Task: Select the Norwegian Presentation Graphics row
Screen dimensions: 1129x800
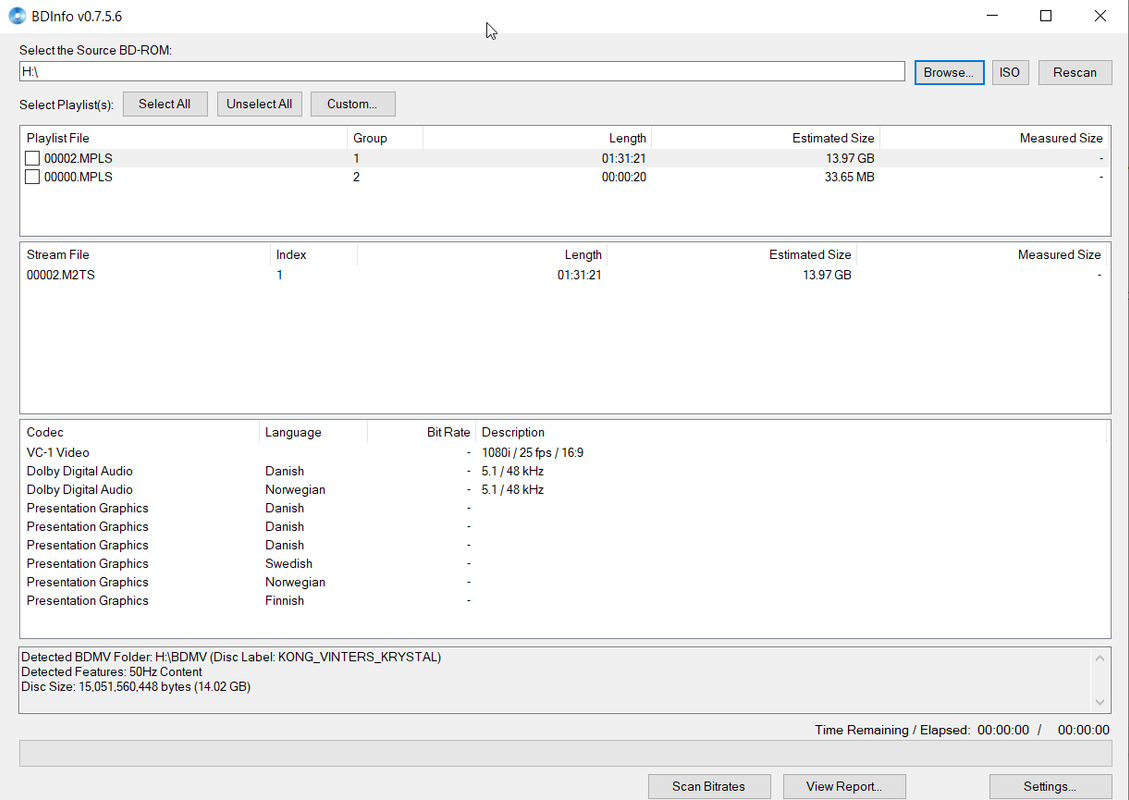Action: point(564,582)
